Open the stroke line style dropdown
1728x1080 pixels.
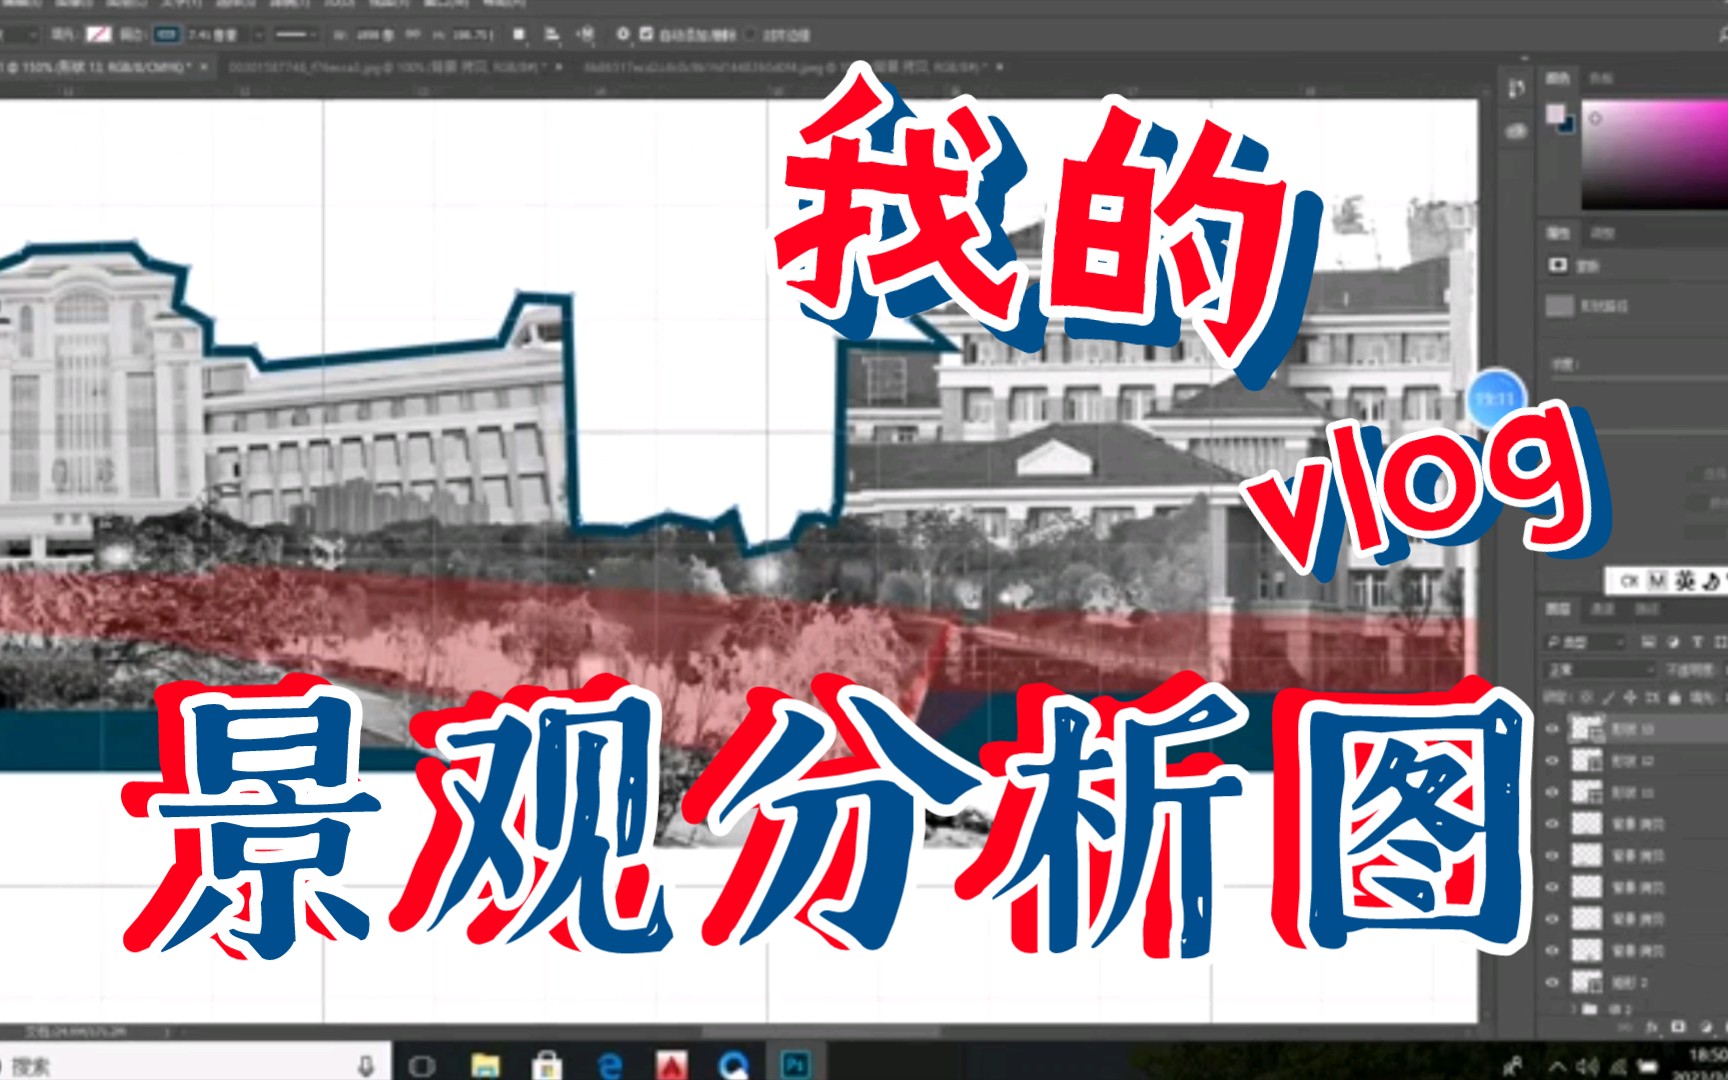[x=296, y=35]
